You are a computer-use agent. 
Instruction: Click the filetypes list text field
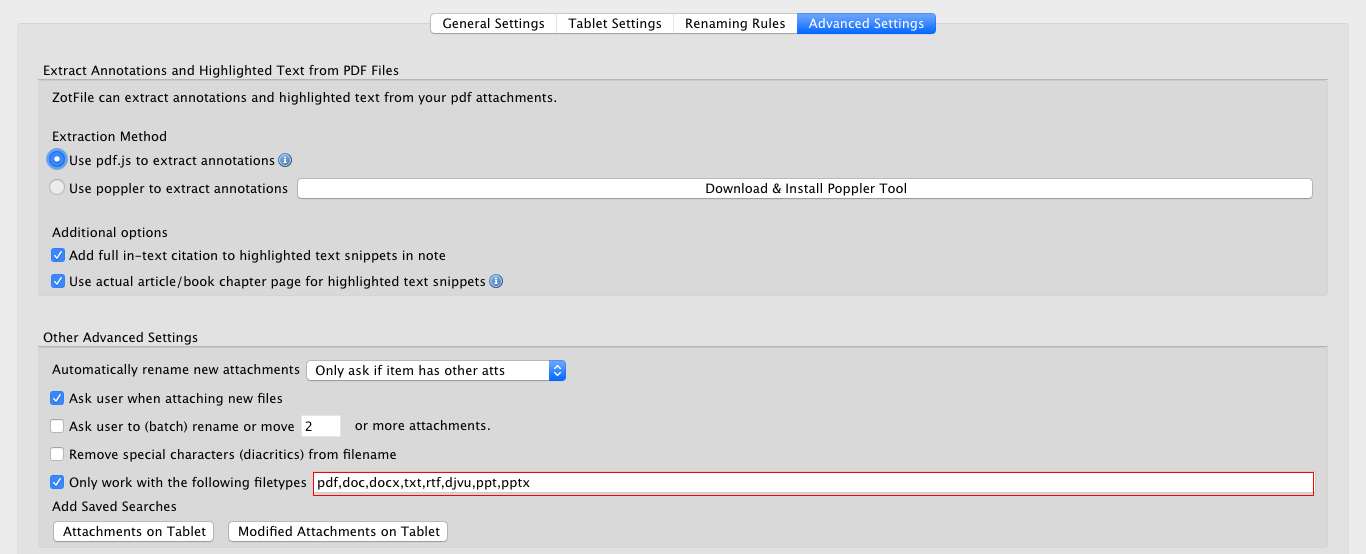click(x=812, y=483)
